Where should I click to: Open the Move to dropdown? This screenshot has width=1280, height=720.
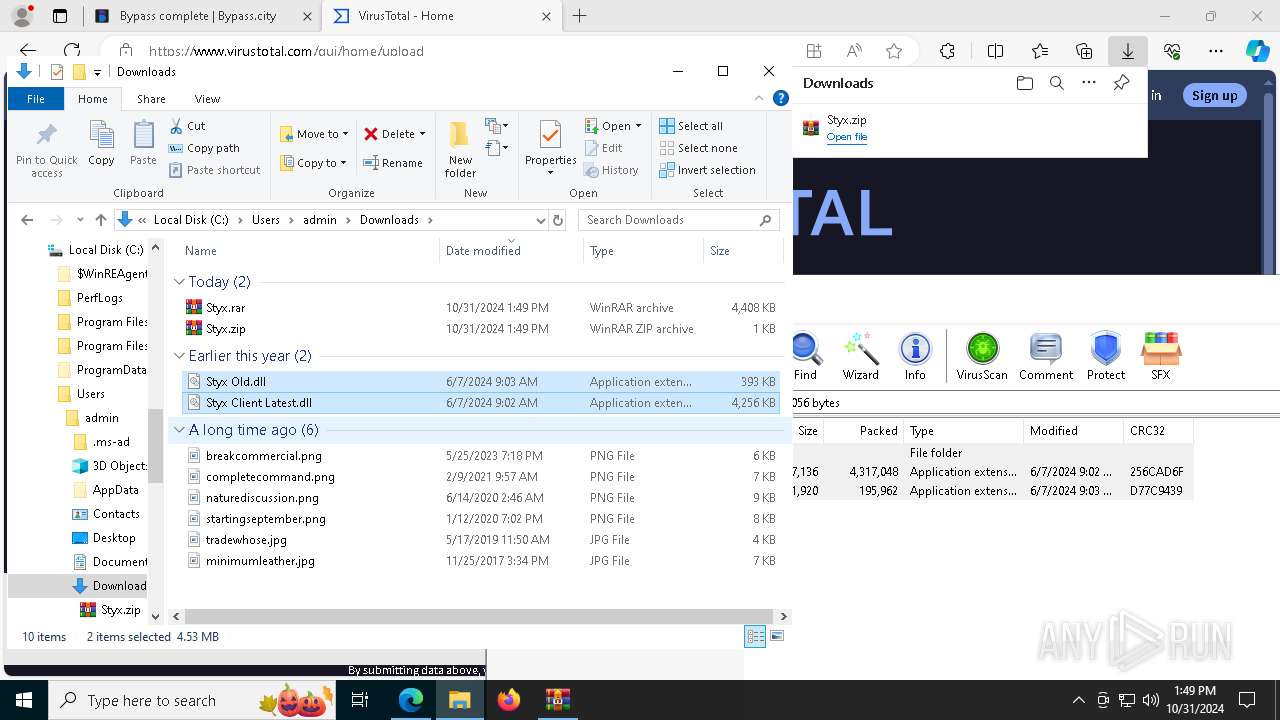[x=314, y=134]
